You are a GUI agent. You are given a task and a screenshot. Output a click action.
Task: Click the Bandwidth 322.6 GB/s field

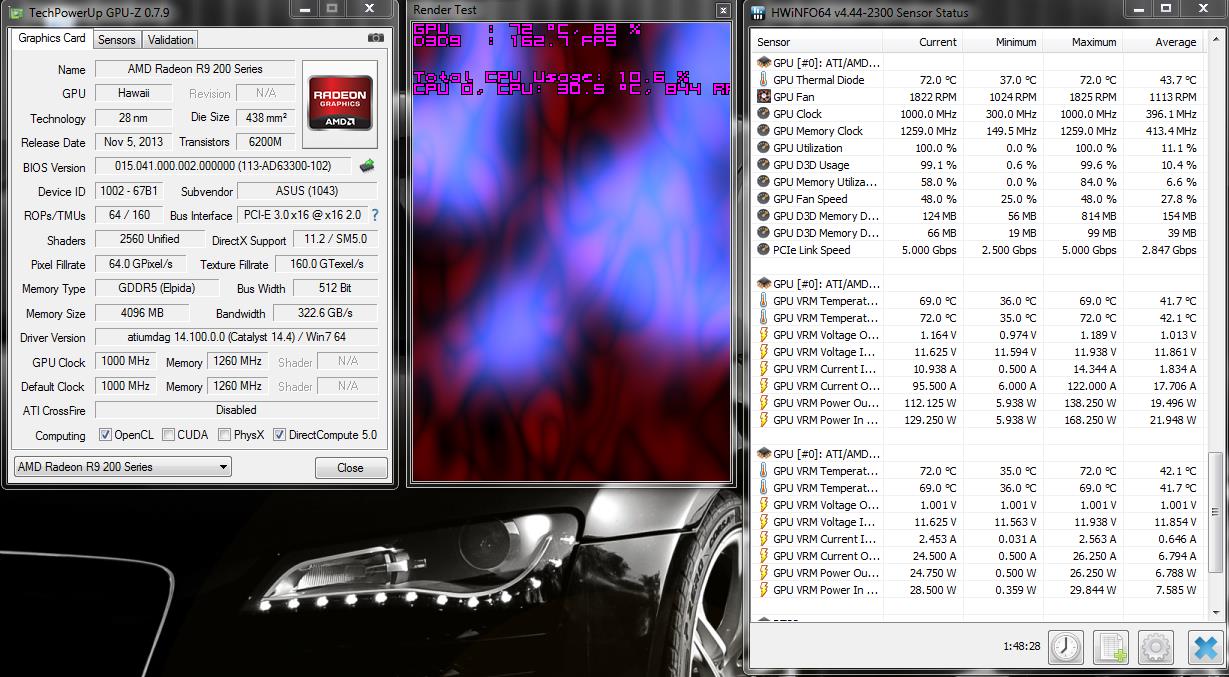click(x=326, y=313)
